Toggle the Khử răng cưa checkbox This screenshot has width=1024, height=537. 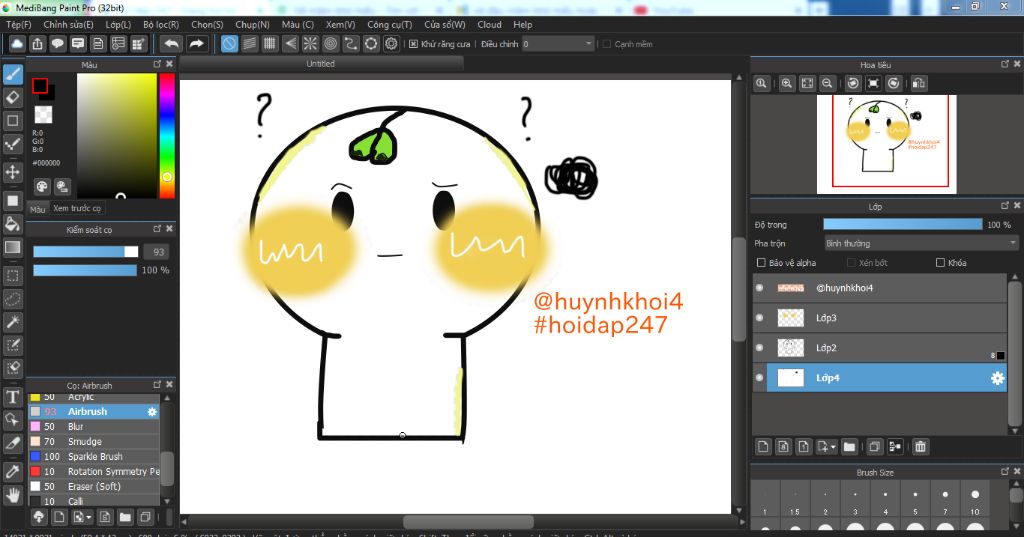413,44
